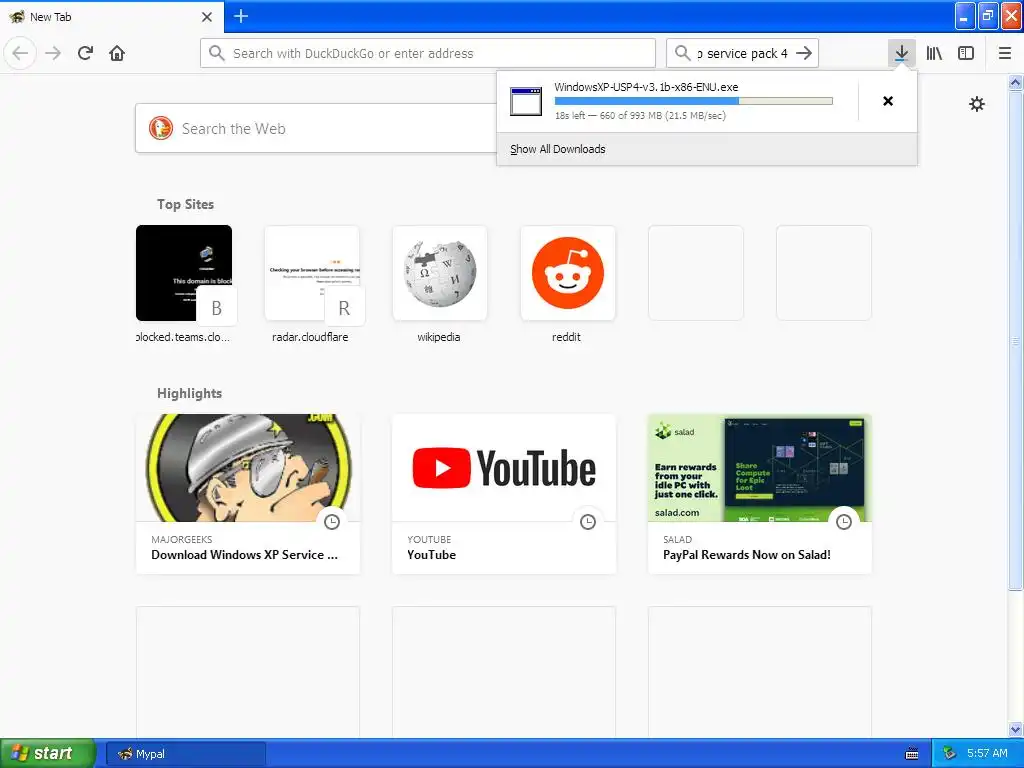Open the hamburger application menu
The height and width of the screenshot is (768, 1024).
(1005, 53)
